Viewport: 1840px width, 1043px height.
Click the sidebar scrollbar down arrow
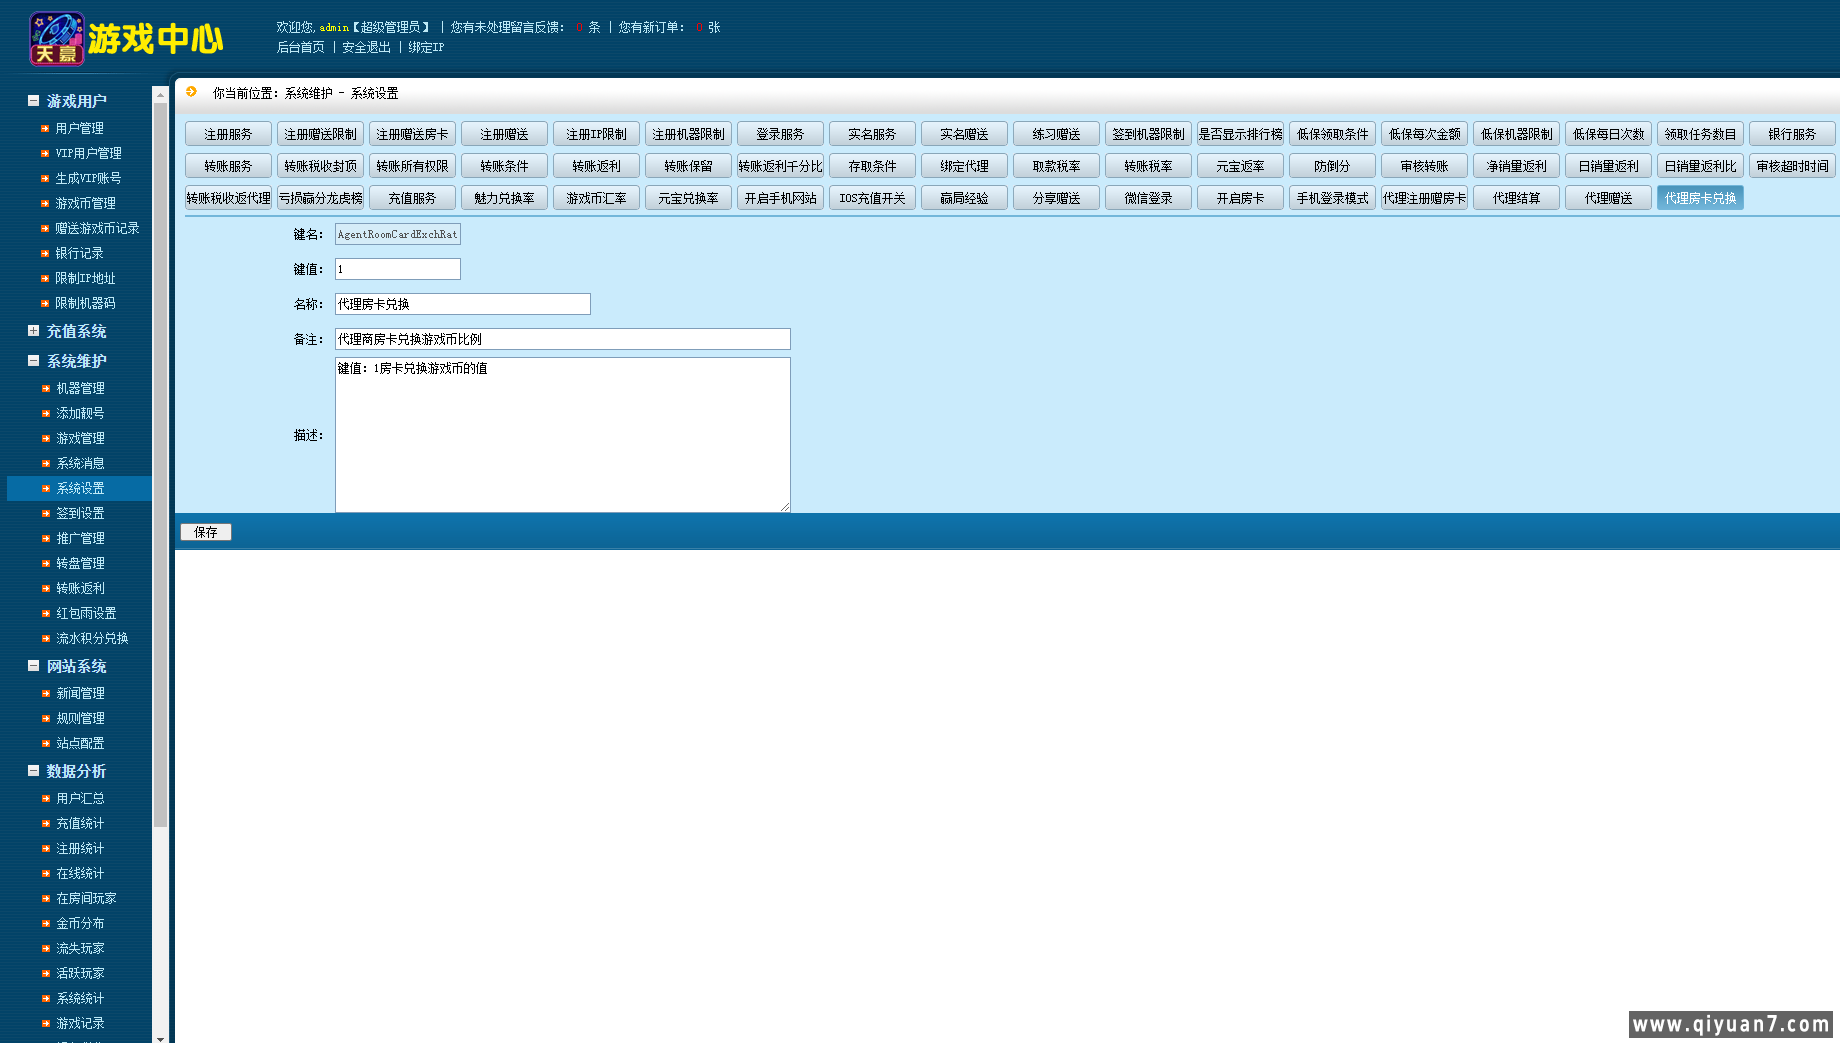[160, 1038]
